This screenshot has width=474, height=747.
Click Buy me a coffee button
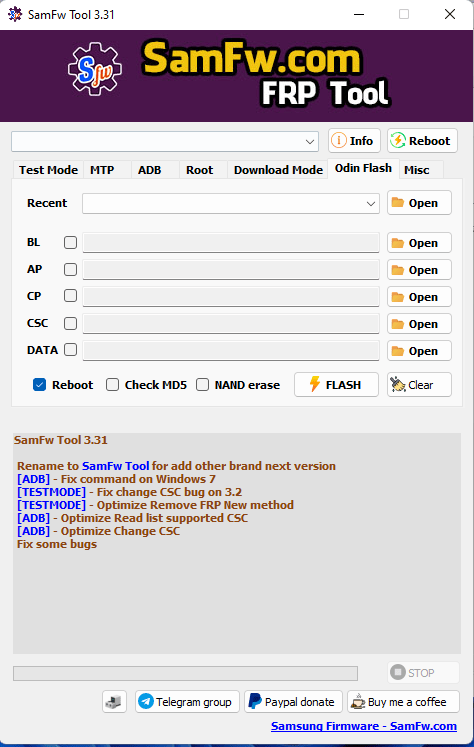tap(403, 702)
